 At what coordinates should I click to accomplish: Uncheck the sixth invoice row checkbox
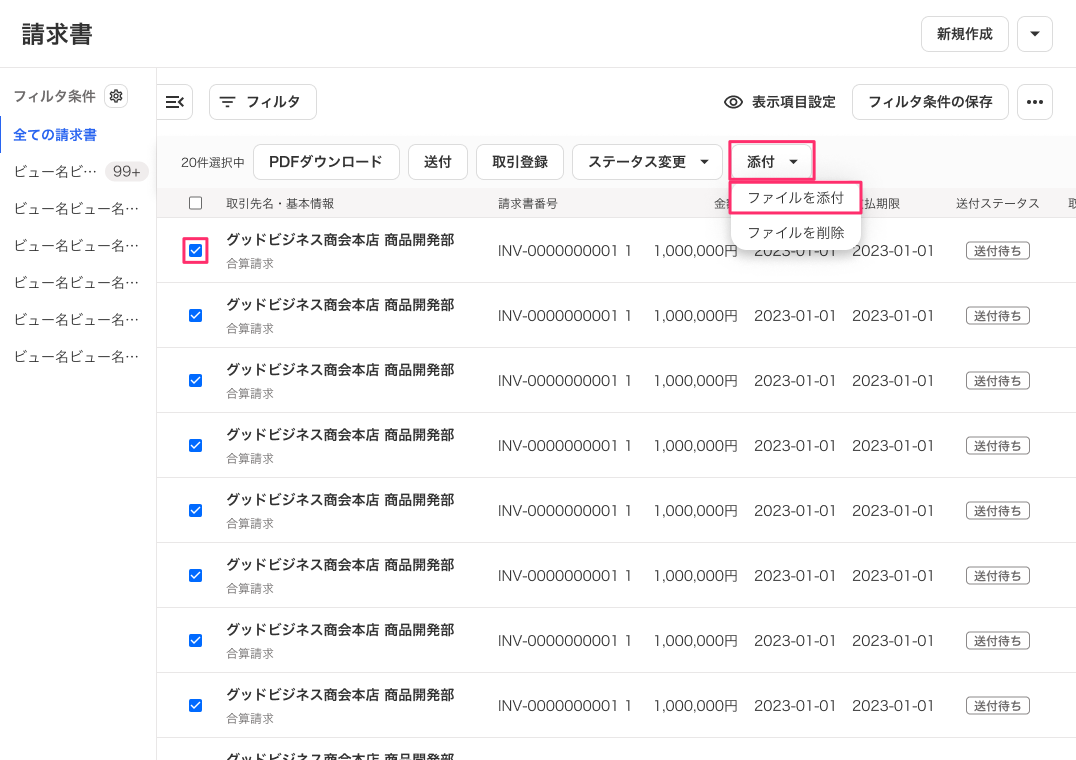click(x=196, y=575)
